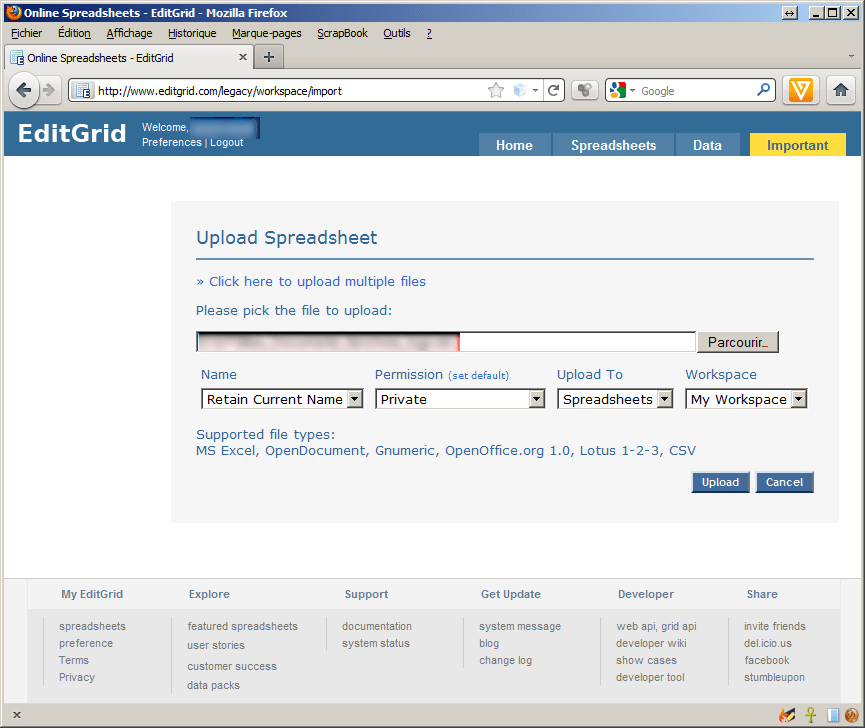Screen dimensions: 865x728
Task: Click the magnifier search icon in Google box
Action: (x=763, y=90)
